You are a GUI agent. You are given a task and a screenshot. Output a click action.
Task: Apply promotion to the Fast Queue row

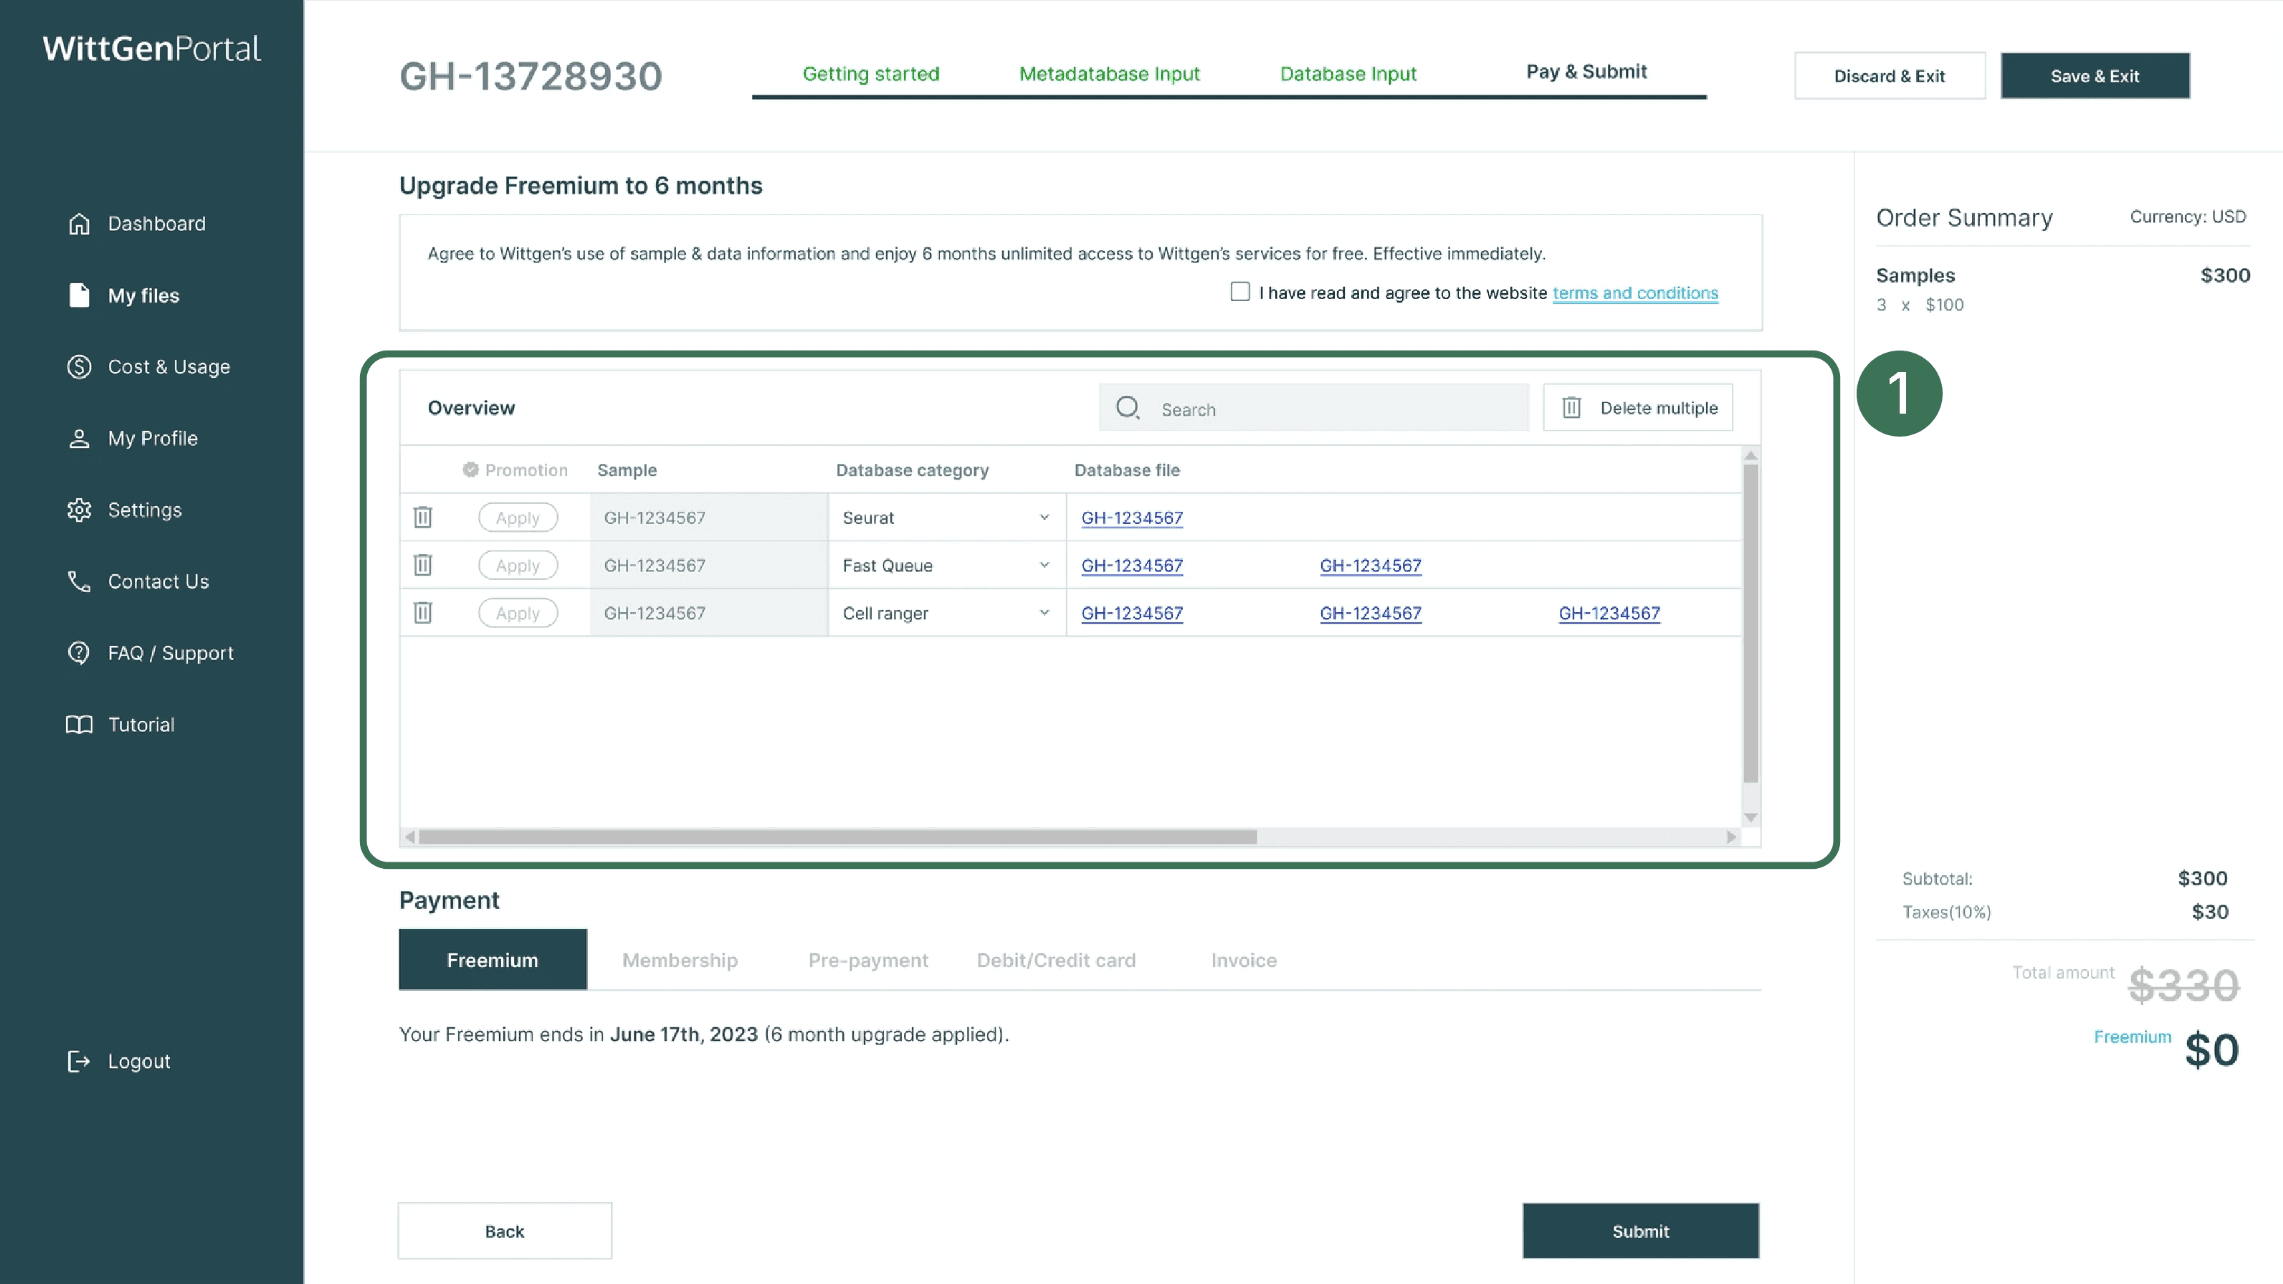[517, 565]
